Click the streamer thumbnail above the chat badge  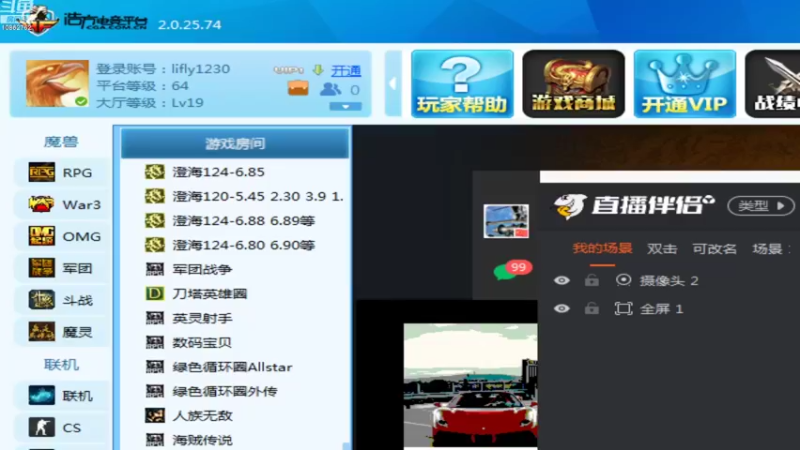pyautogui.click(x=506, y=221)
